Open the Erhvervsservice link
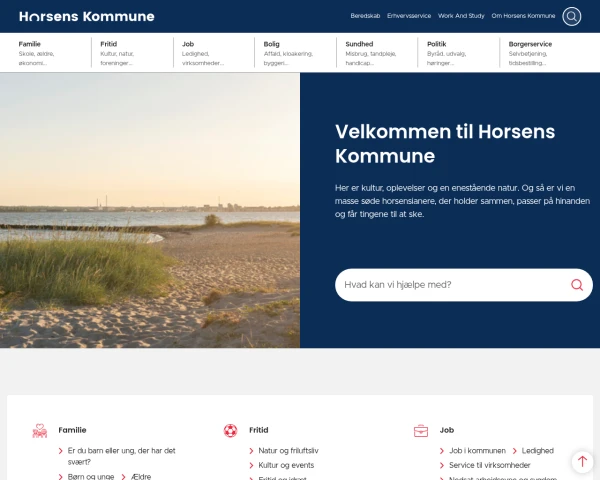 (409, 16)
